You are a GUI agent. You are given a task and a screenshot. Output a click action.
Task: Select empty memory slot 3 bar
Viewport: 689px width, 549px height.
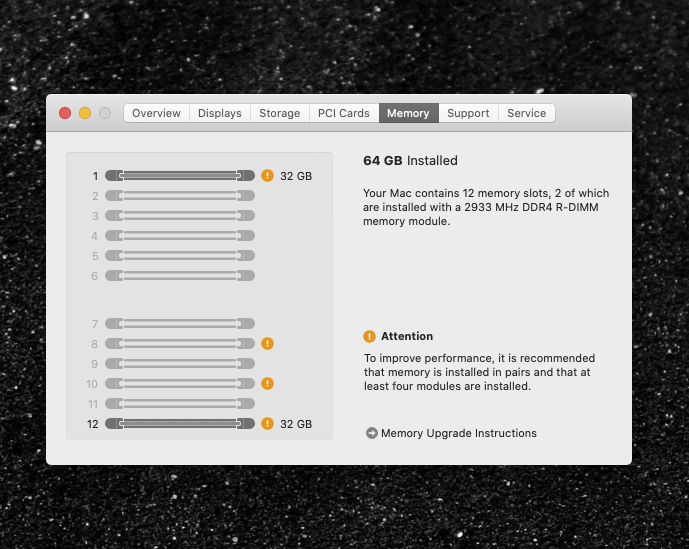[180, 215]
